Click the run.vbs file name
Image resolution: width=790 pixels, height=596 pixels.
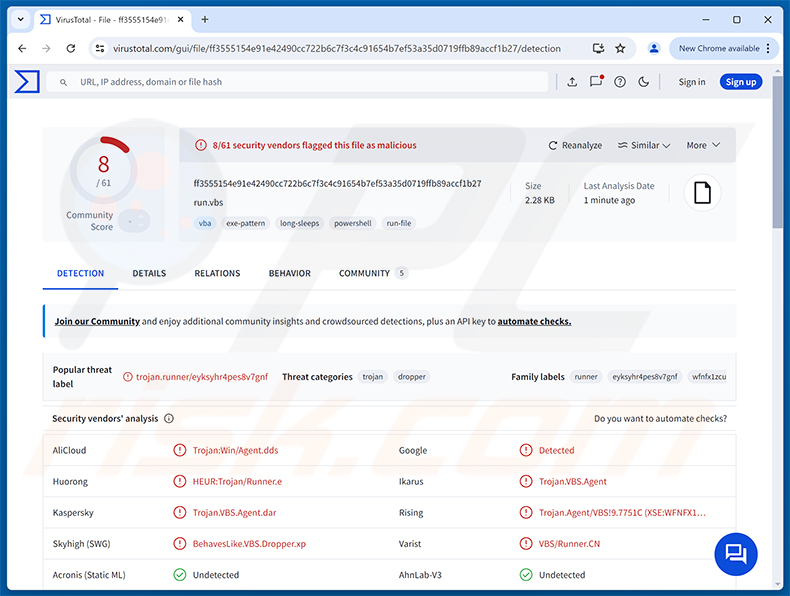pyautogui.click(x=208, y=203)
